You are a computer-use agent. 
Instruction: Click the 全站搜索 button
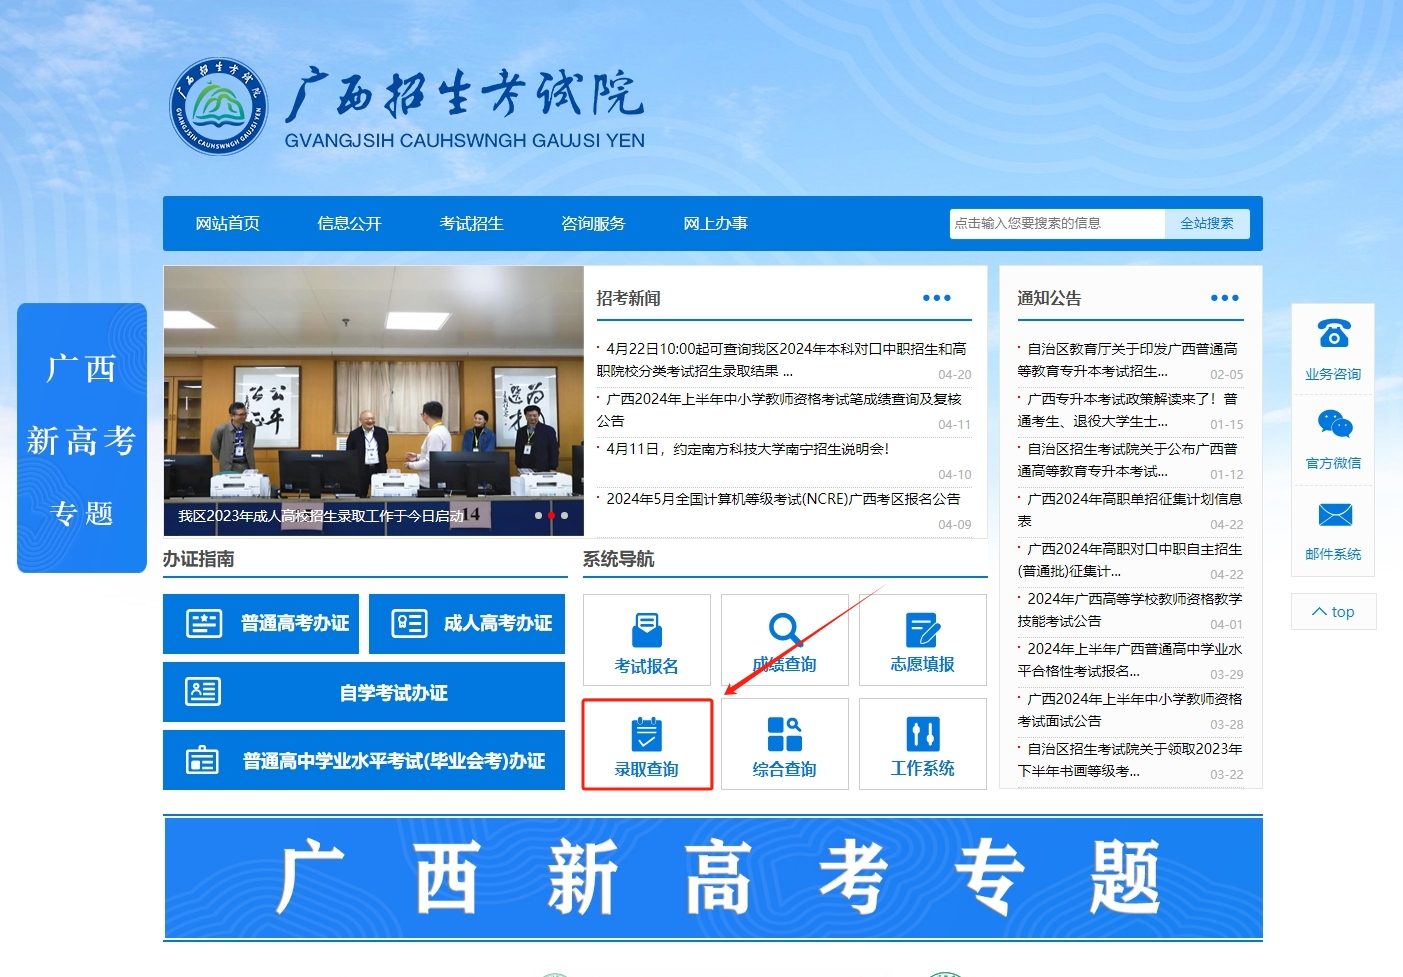(x=1207, y=223)
